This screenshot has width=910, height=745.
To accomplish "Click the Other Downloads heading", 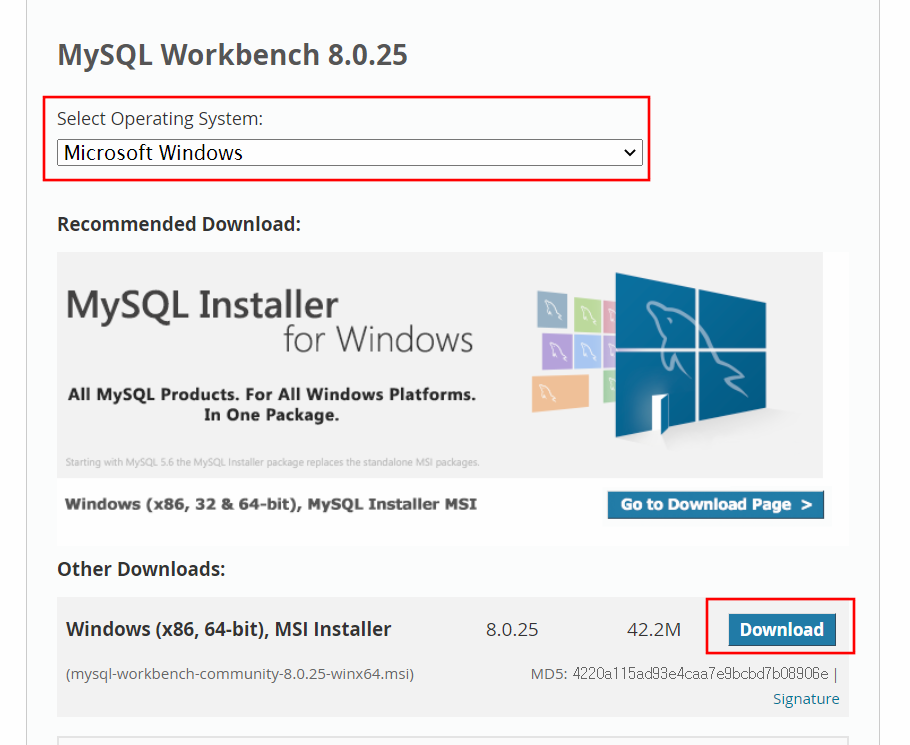I will point(141,569).
